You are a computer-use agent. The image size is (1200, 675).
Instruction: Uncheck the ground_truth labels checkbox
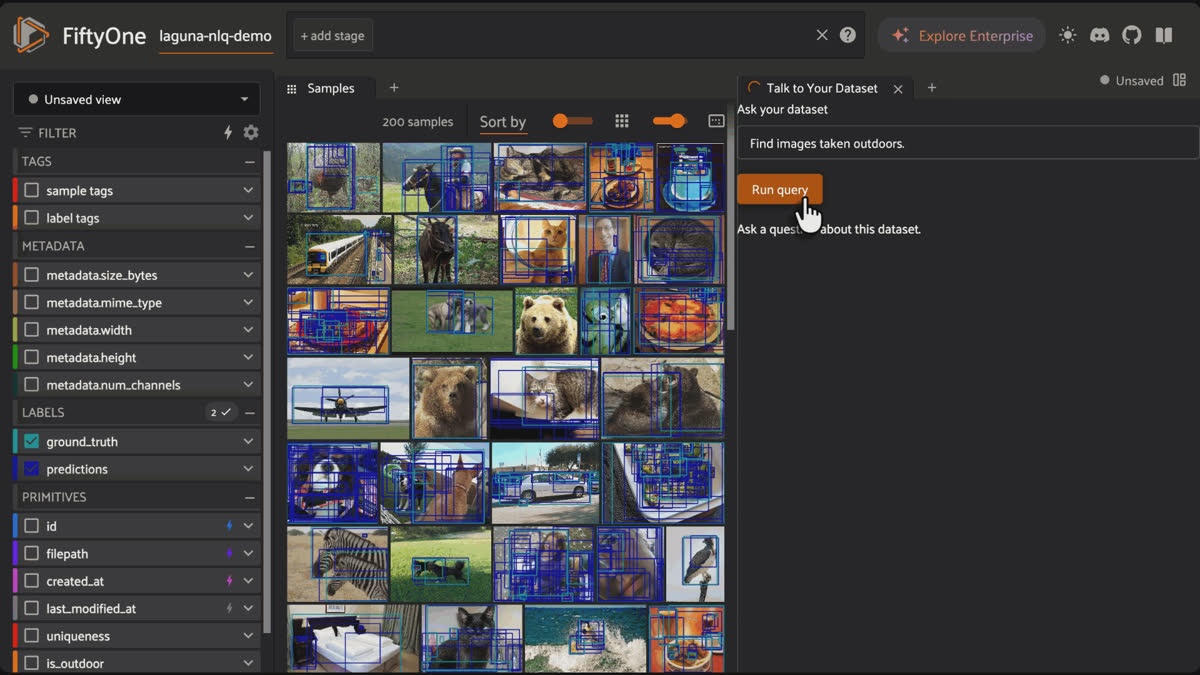(x=32, y=441)
